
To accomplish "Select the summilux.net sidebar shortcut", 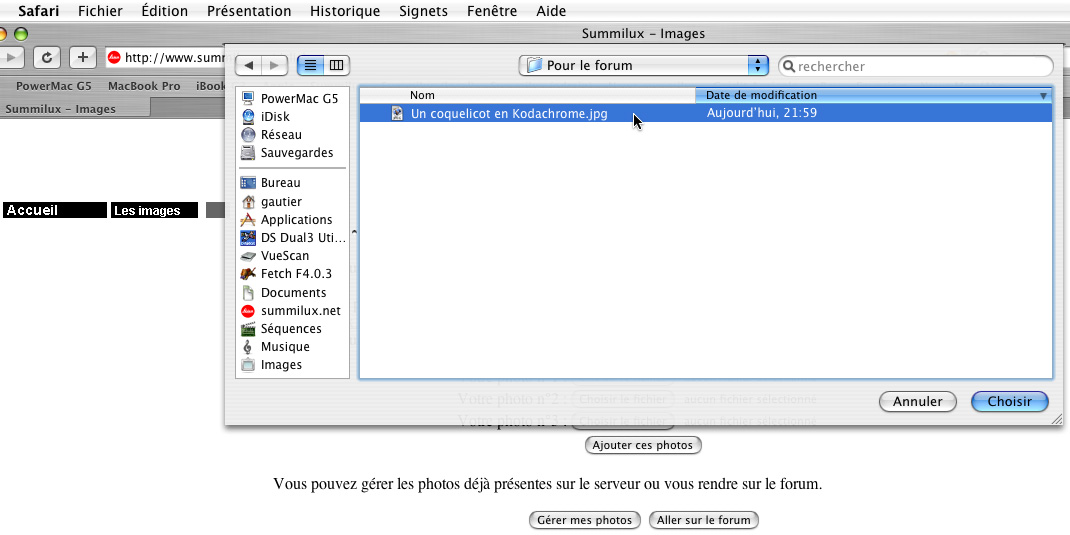I will (300, 311).
